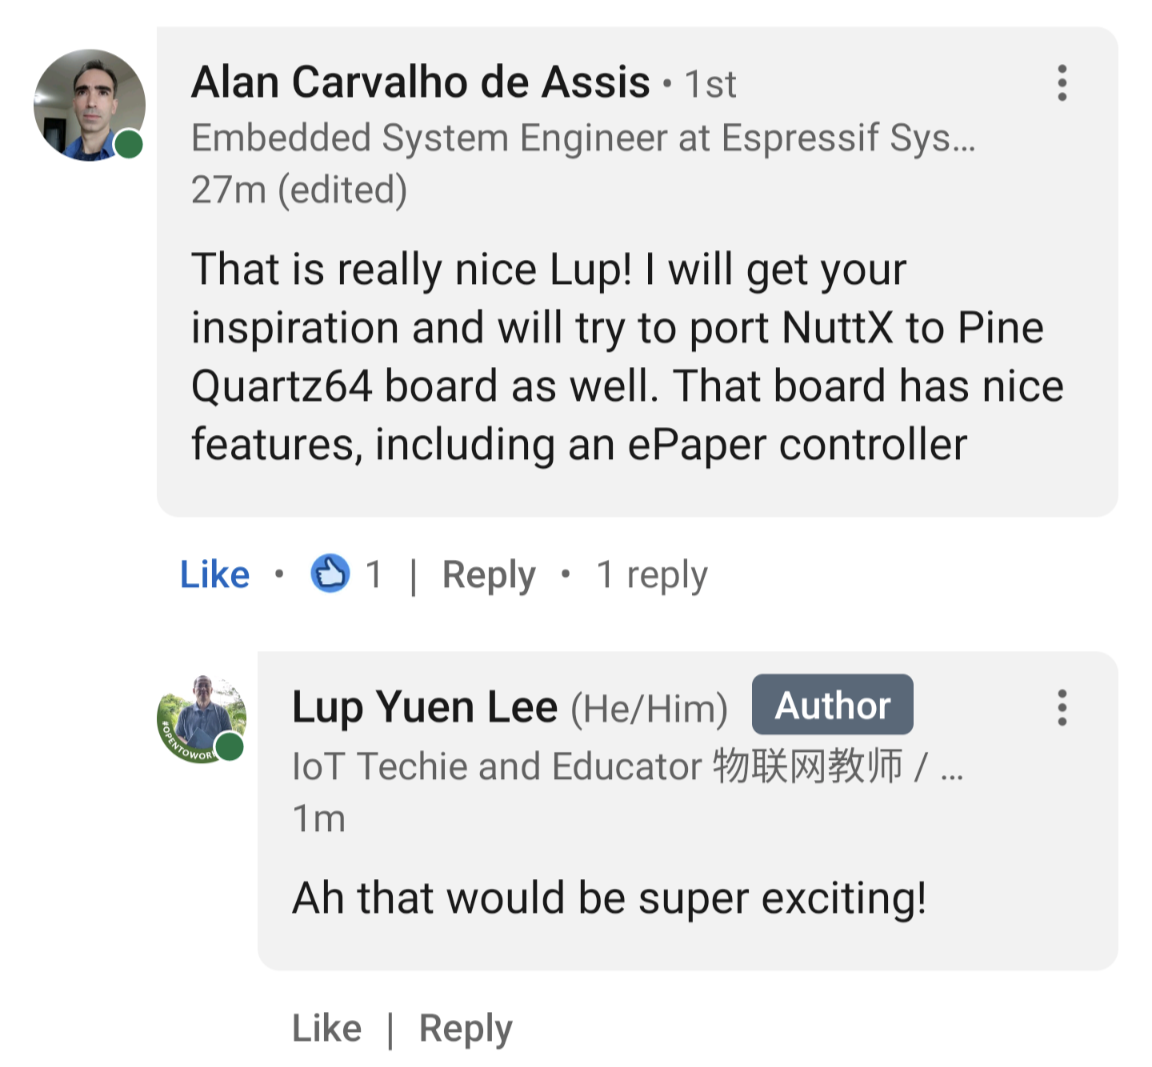Open Alan Carvalho de Assis name link
The image size is (1152, 1067).
coord(420,82)
